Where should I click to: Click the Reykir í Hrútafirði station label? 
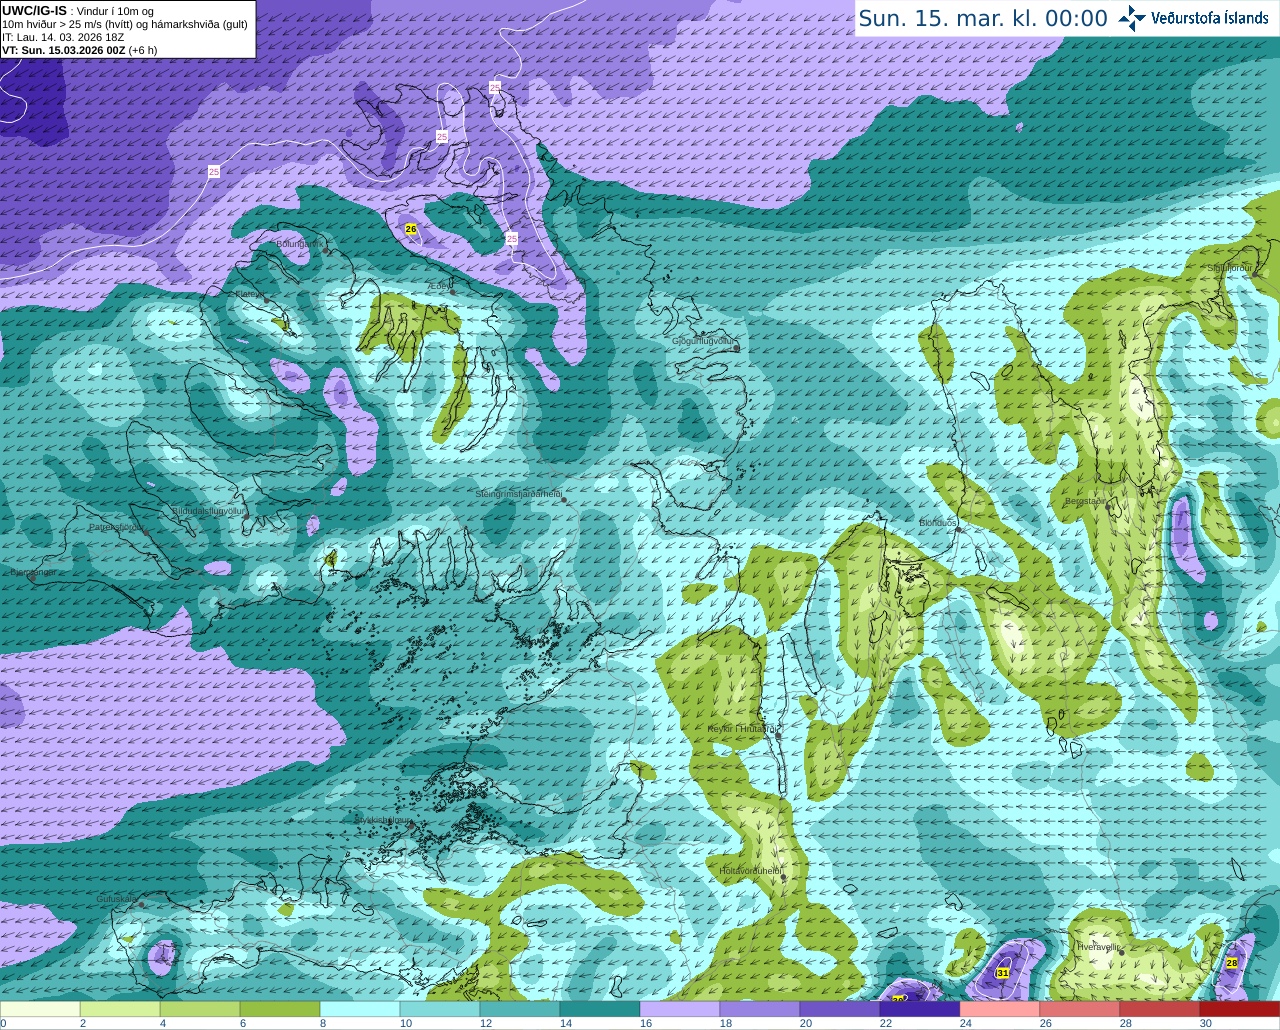coord(742,729)
